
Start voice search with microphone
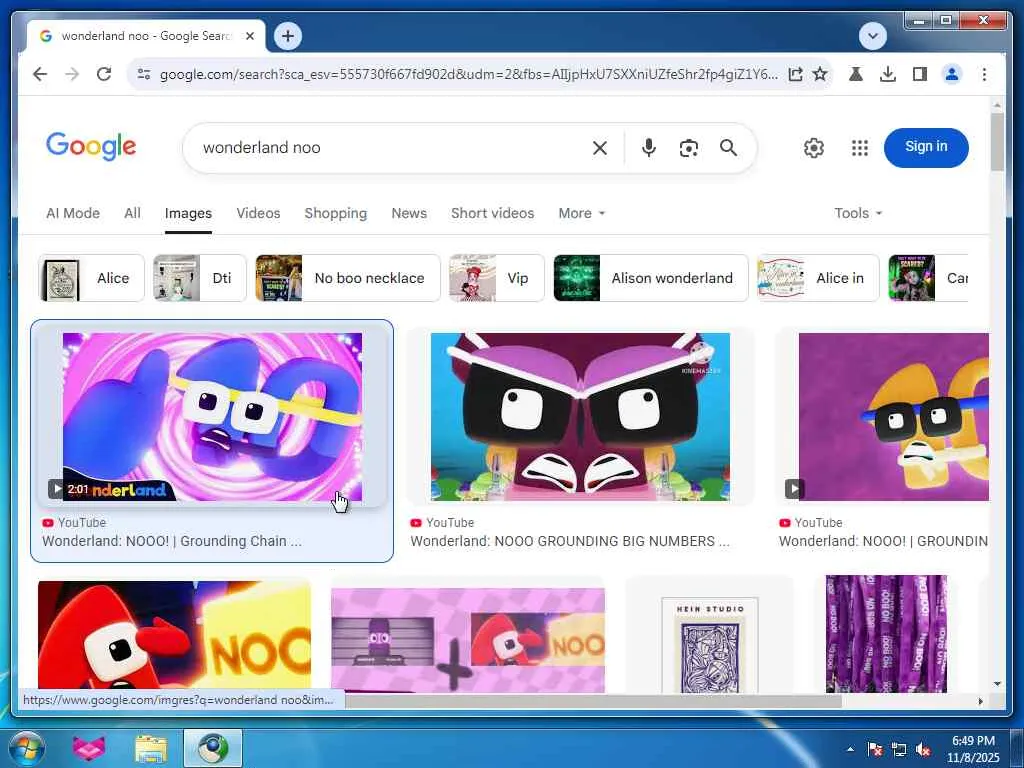click(648, 148)
